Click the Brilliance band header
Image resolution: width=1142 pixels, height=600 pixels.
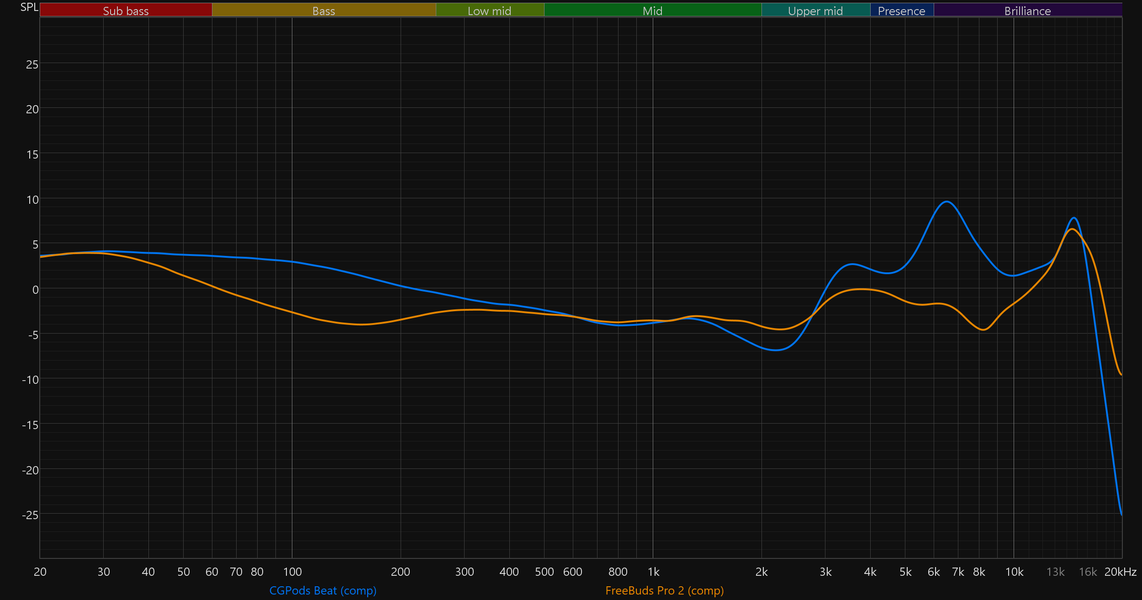tap(1028, 11)
